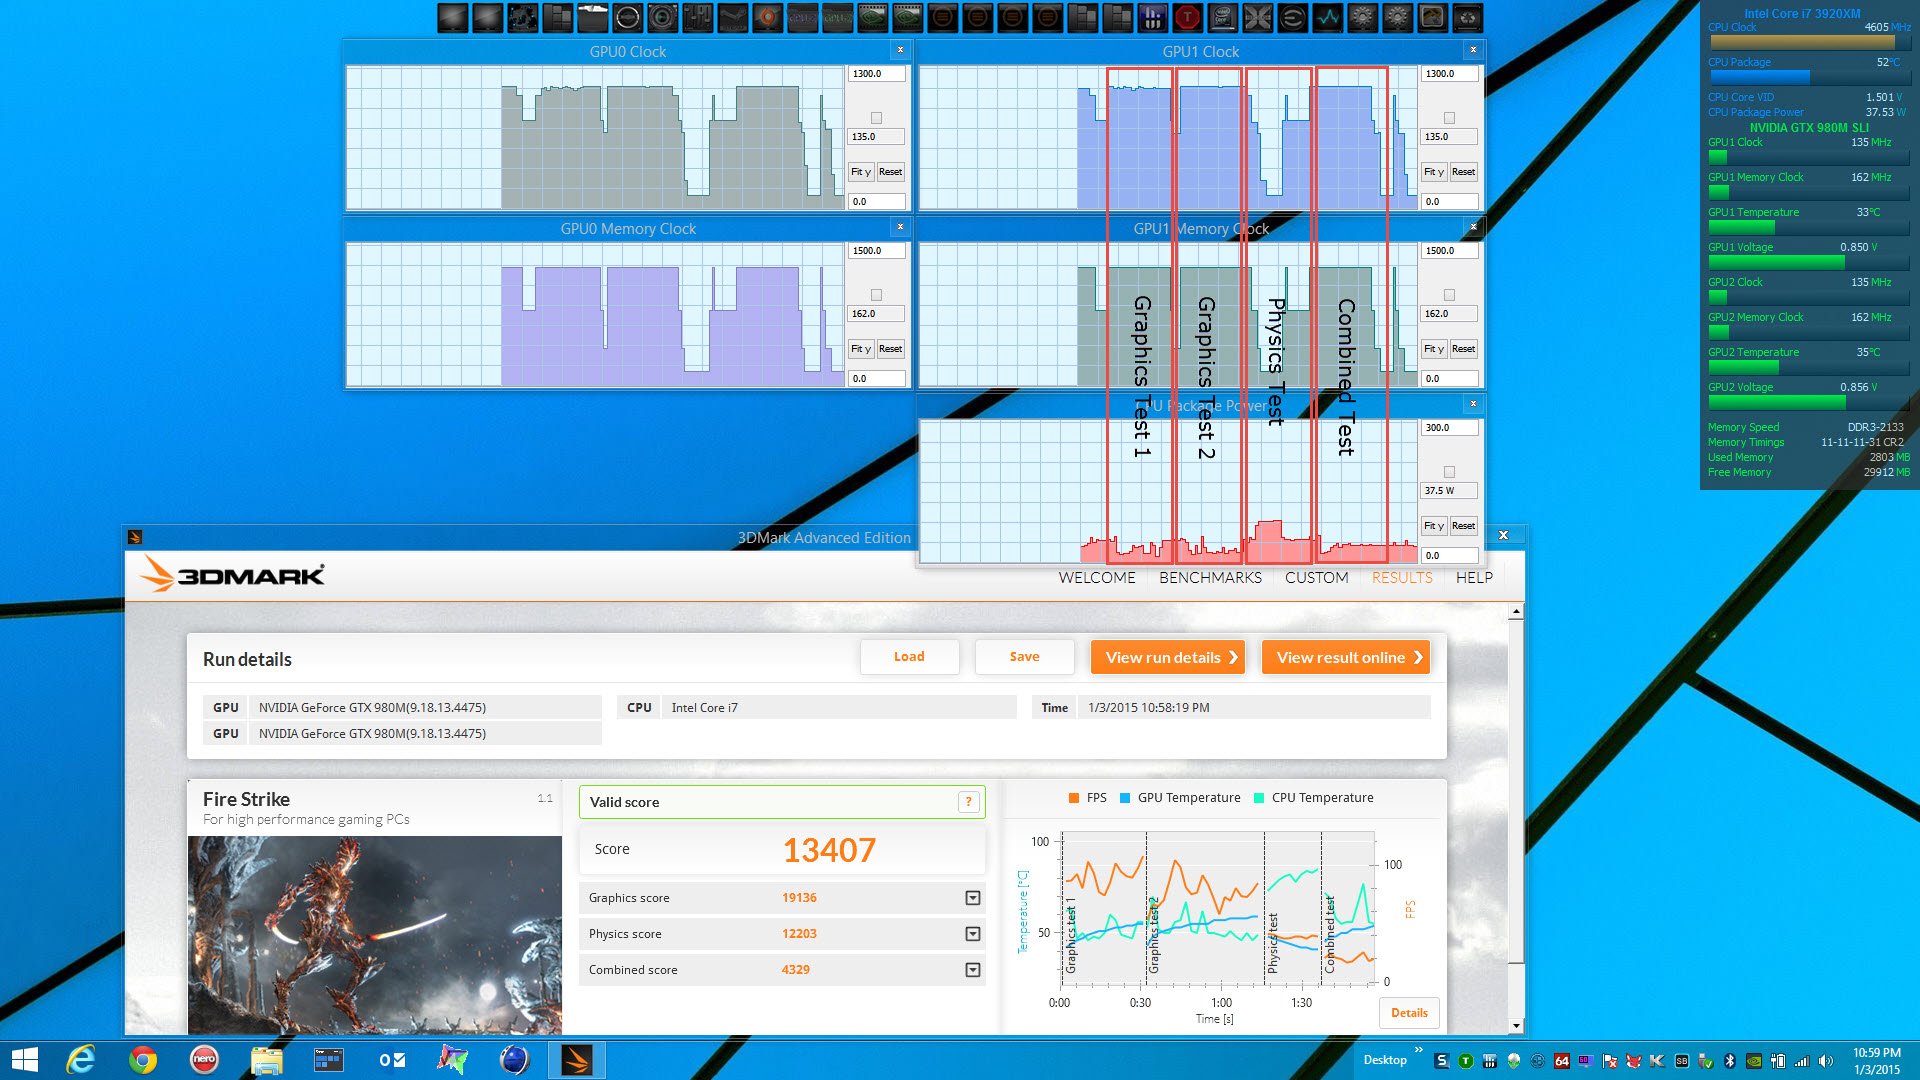The height and width of the screenshot is (1080, 1920).
Task: Click the Valid score question mark help
Action: 968,802
